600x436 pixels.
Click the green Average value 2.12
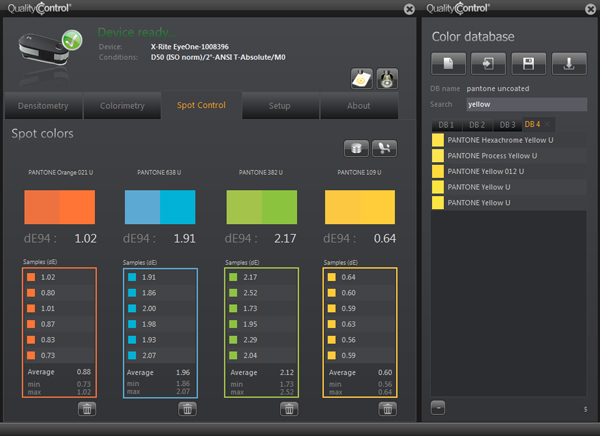(287, 372)
